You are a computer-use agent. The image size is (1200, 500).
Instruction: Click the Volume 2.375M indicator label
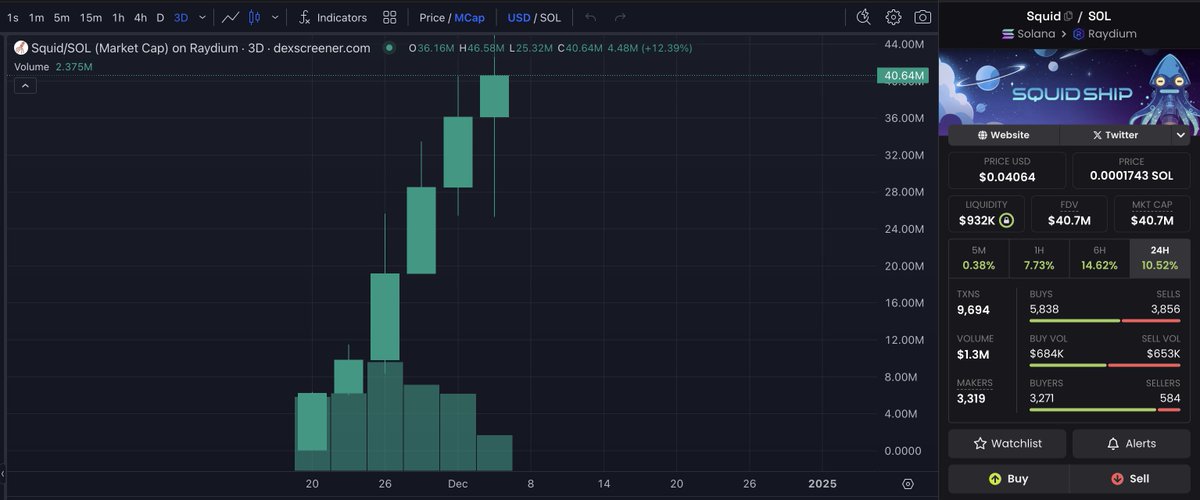click(x=53, y=67)
